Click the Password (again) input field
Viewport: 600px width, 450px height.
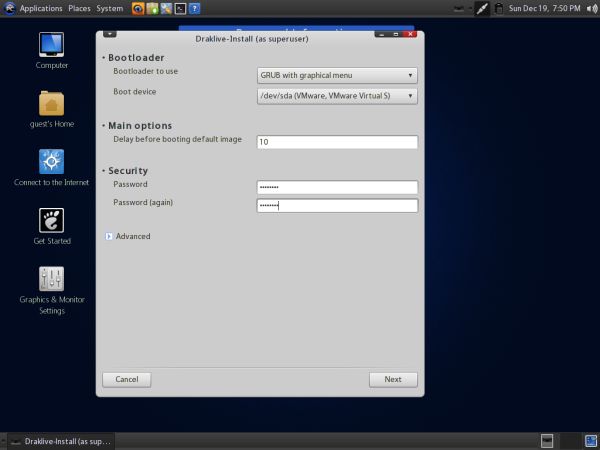(337, 205)
